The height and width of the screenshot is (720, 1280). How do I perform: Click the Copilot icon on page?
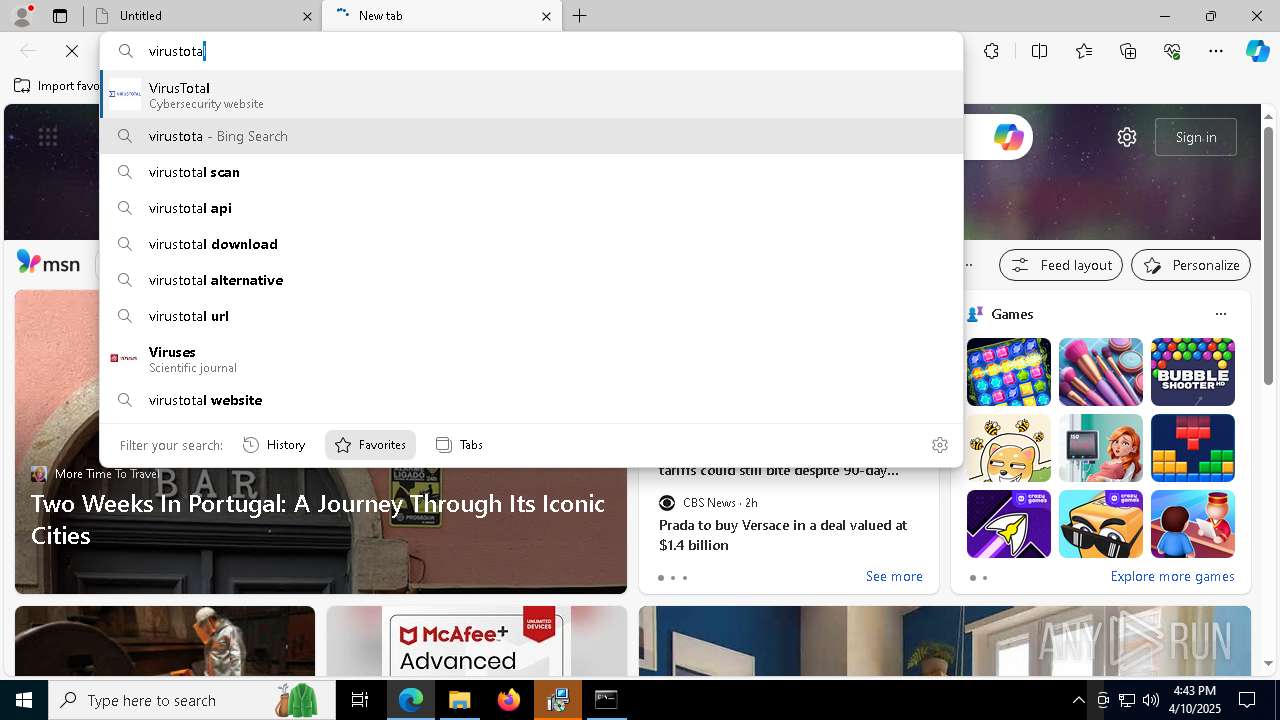tap(1008, 137)
